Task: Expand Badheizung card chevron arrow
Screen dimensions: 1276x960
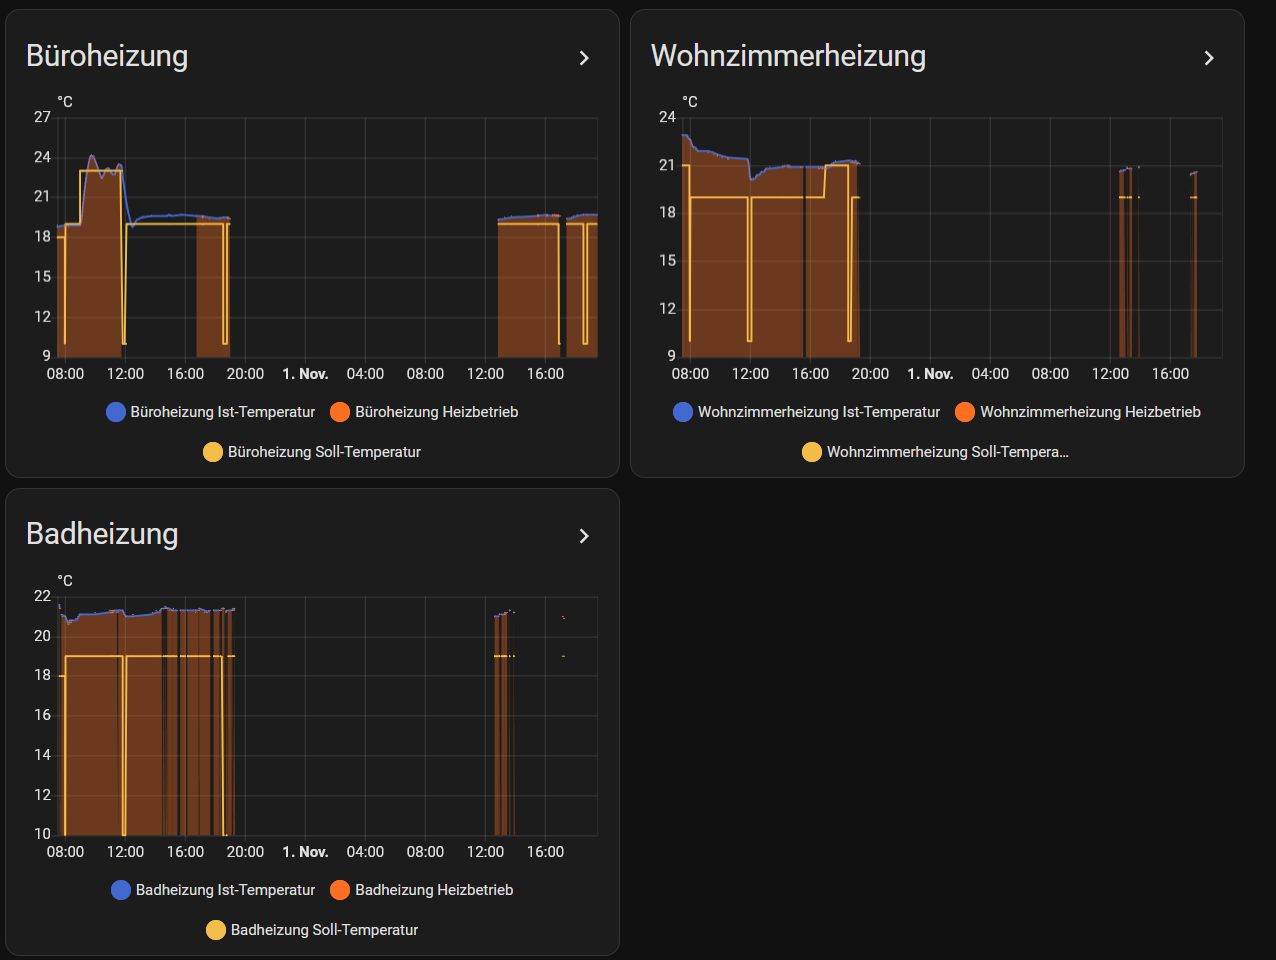Action: pos(584,536)
